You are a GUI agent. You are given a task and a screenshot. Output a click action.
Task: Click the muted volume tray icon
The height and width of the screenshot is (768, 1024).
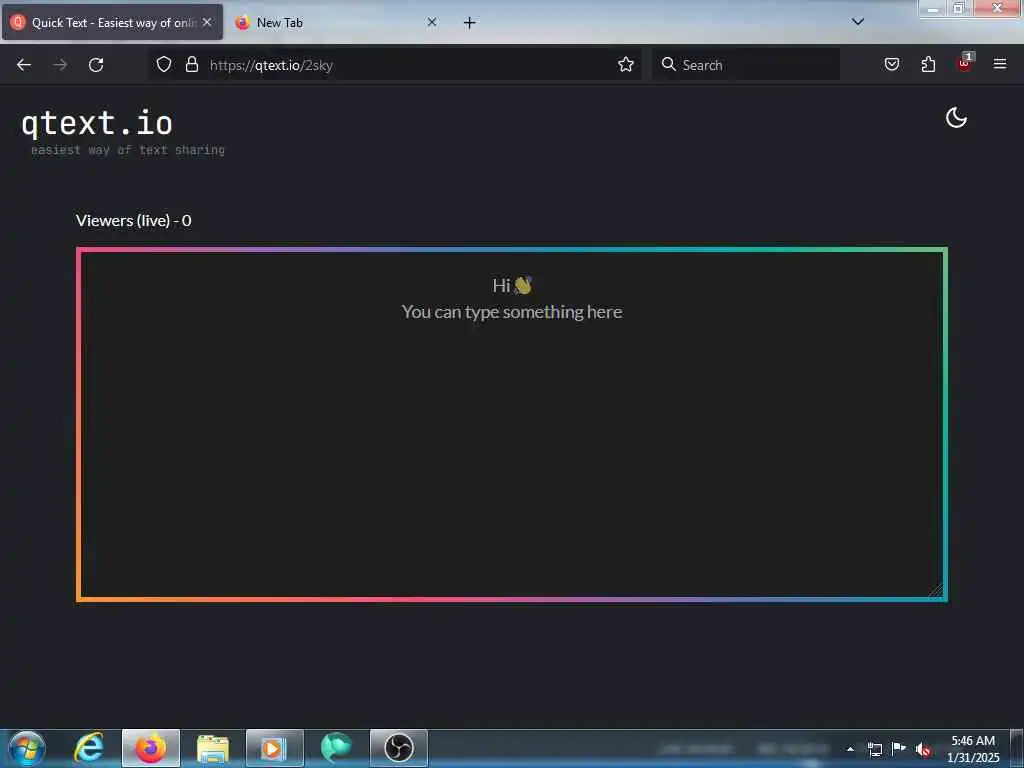coord(923,749)
